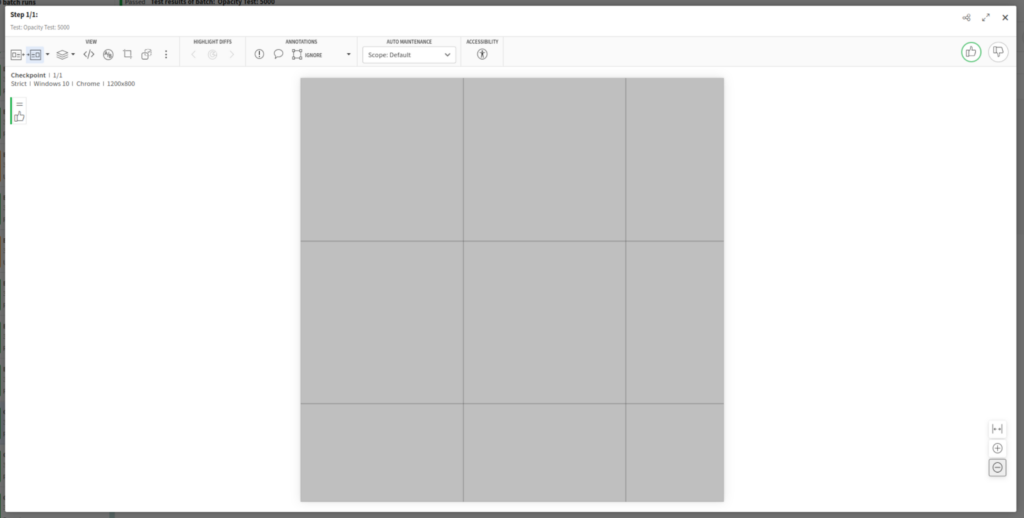Click the checkpoint step thumbs-up thumbnail
1024x518 pixels.
[x=19, y=116]
